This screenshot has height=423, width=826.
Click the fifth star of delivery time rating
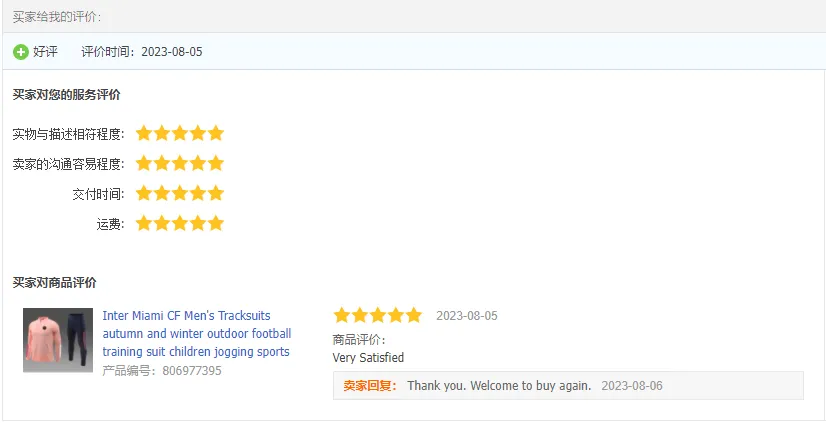coord(216,193)
